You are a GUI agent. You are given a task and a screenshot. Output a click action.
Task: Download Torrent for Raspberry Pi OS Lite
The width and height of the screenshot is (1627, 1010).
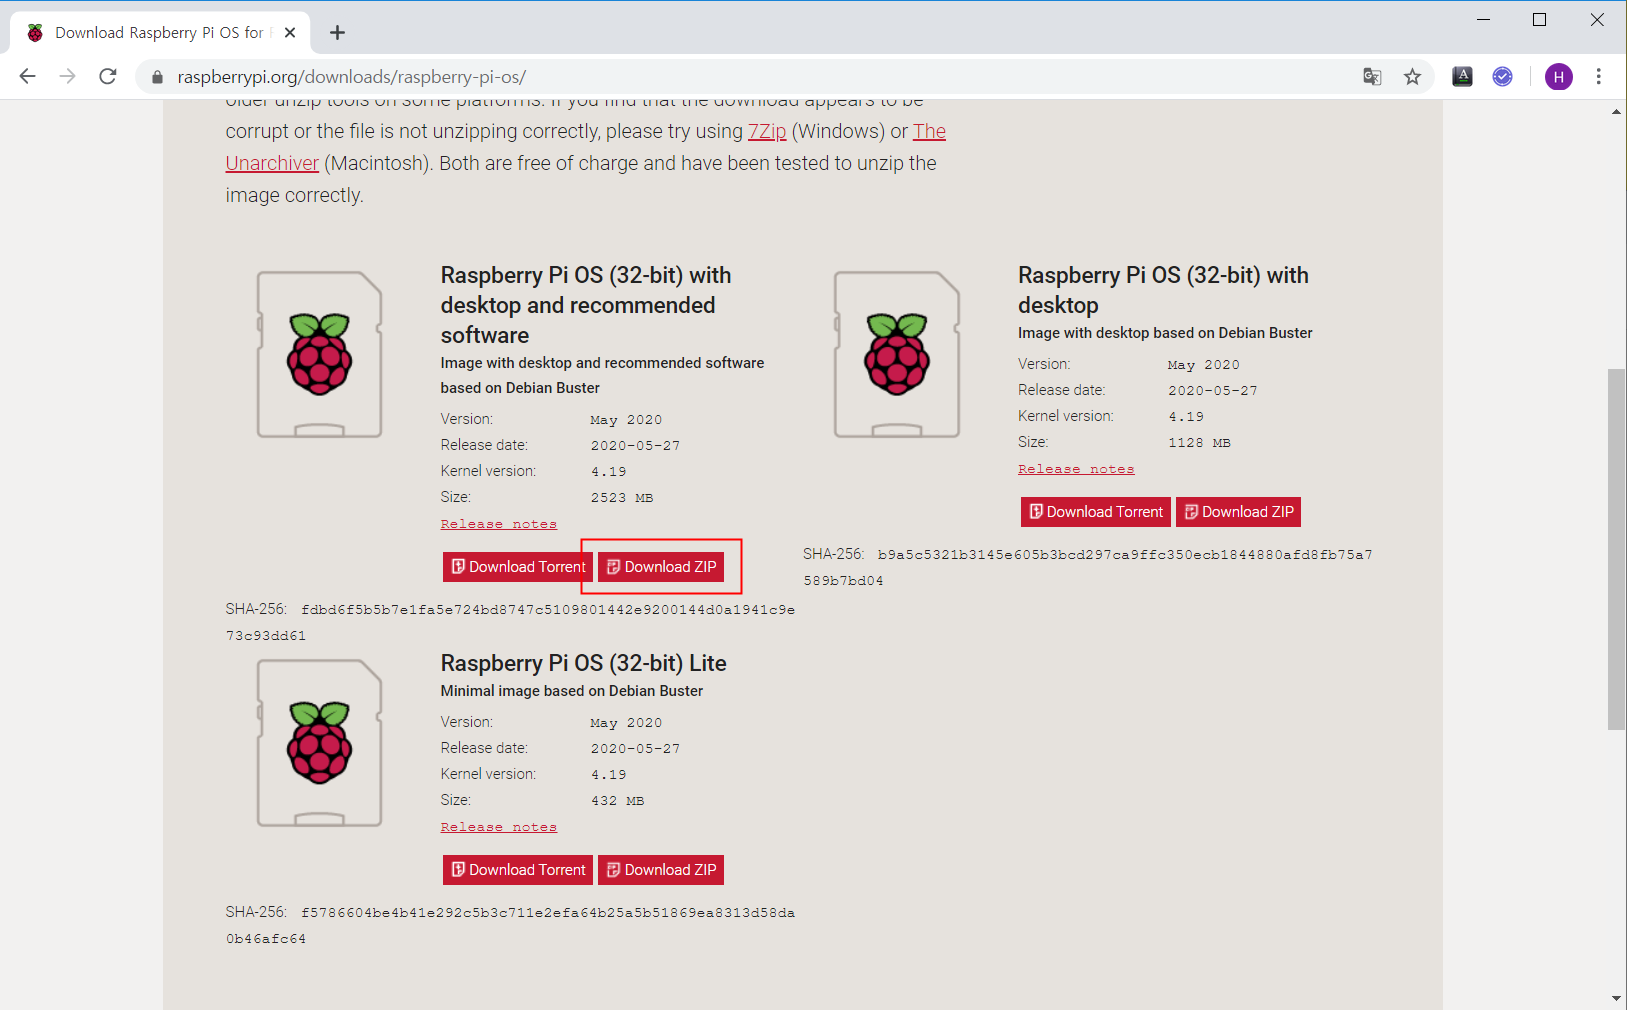[518, 870]
